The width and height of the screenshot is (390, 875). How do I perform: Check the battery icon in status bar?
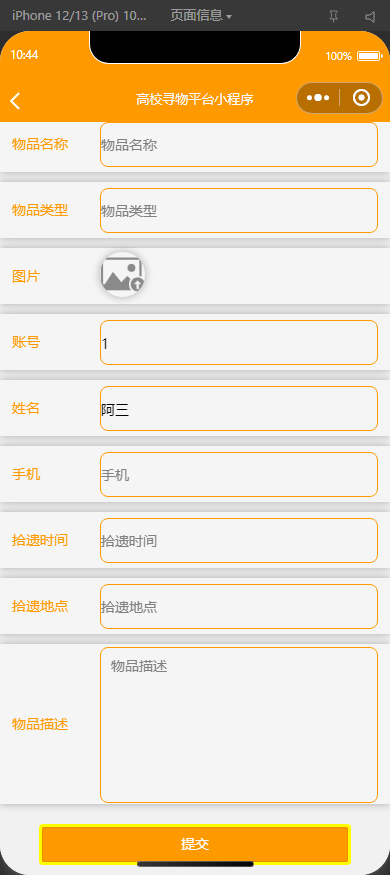[x=369, y=56]
